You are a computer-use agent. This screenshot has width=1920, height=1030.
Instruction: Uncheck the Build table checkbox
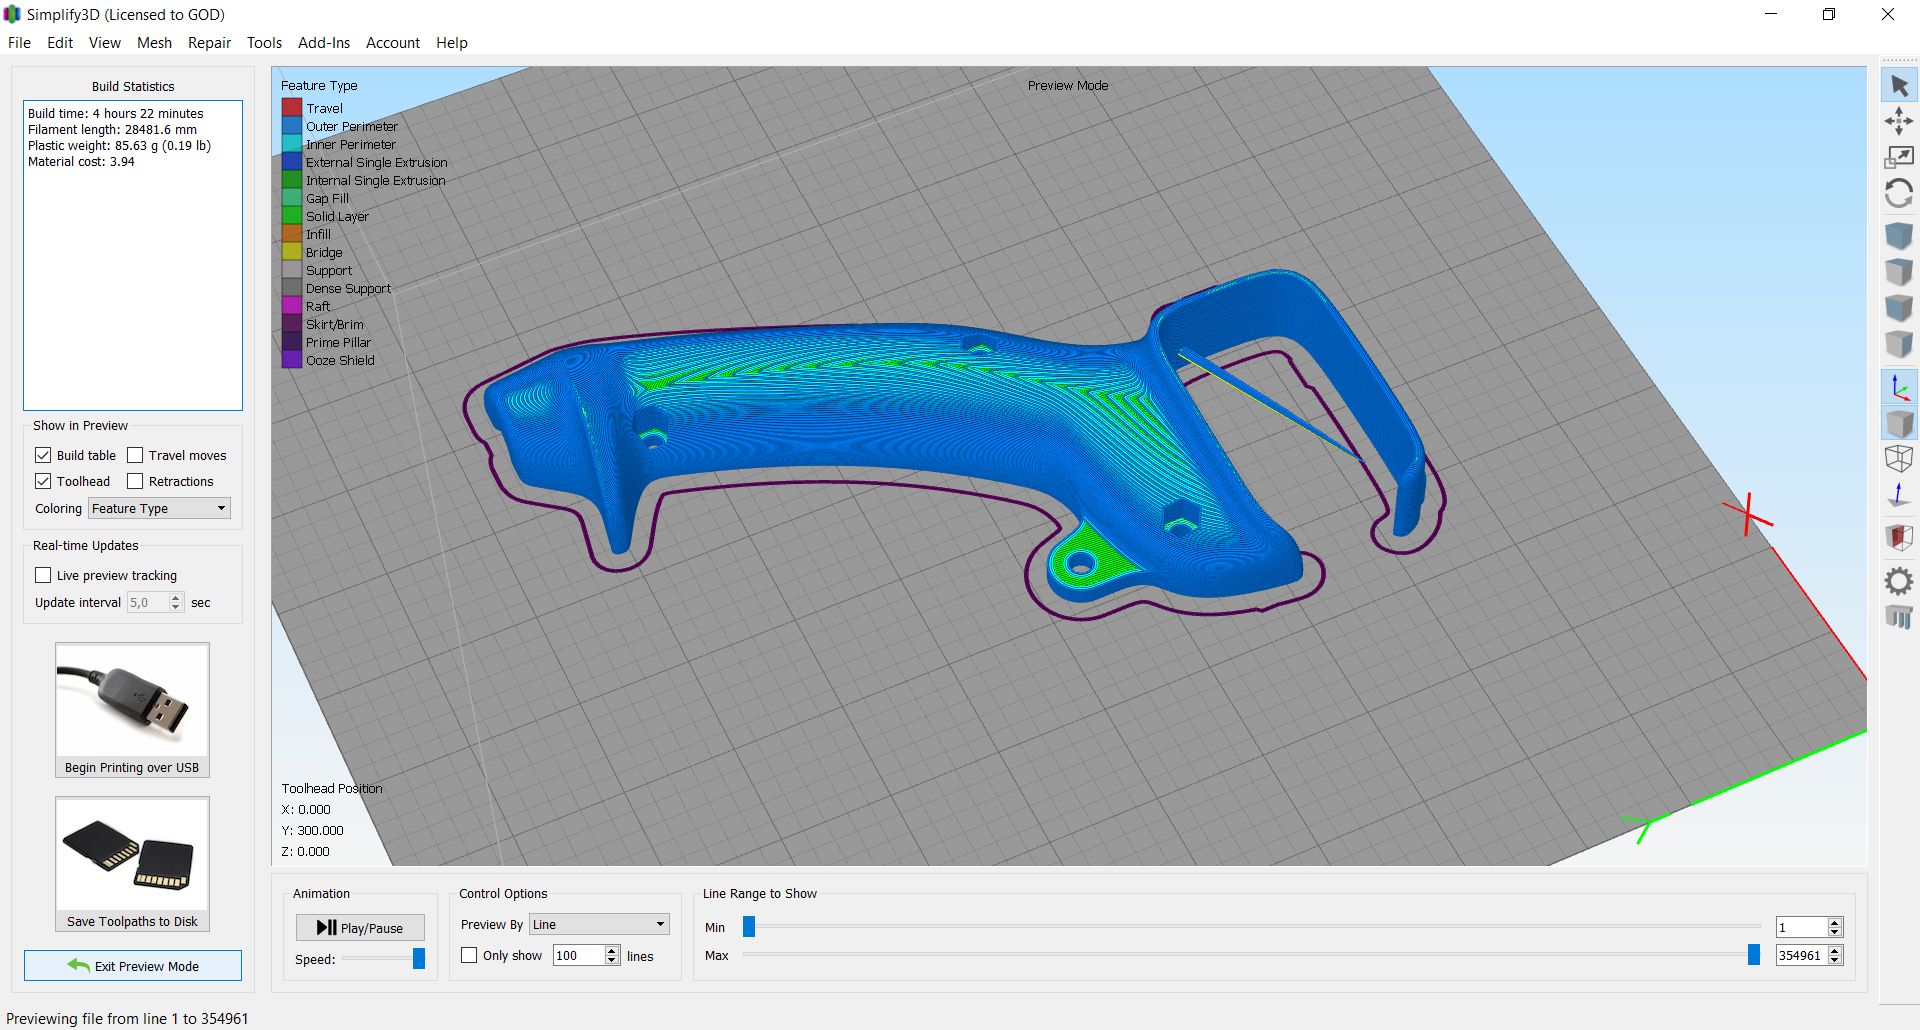43,455
